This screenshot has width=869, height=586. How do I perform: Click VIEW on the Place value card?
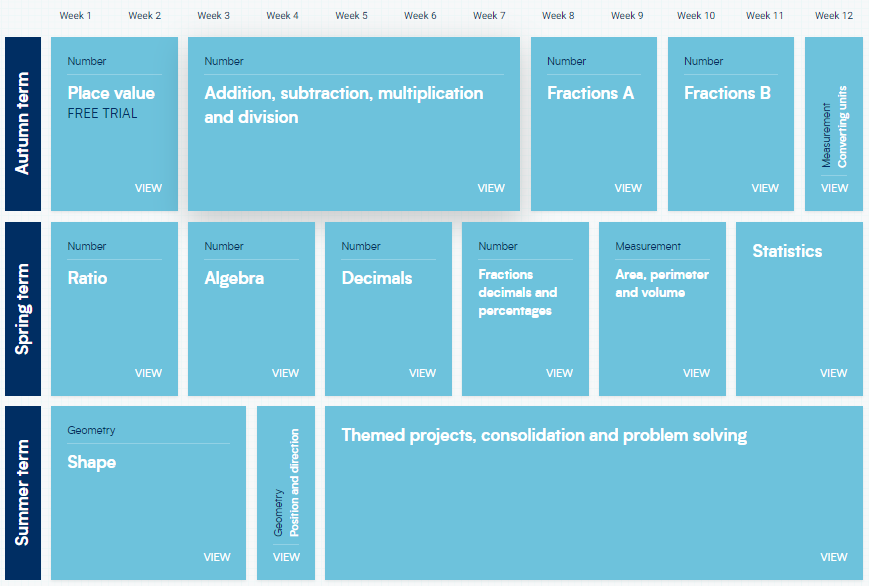tap(148, 188)
